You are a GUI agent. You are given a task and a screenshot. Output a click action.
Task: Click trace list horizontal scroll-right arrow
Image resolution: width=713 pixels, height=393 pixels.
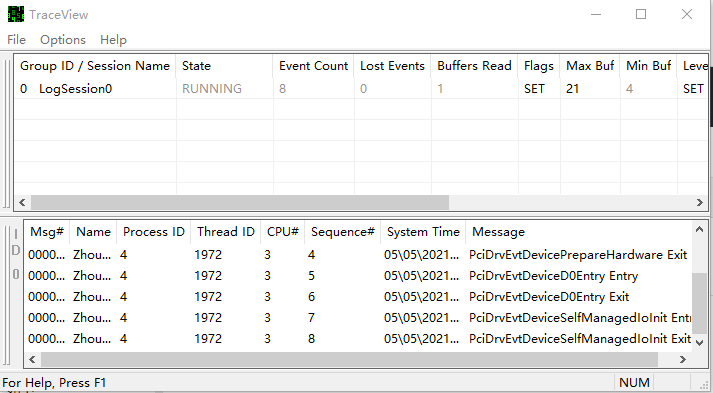tap(683, 359)
